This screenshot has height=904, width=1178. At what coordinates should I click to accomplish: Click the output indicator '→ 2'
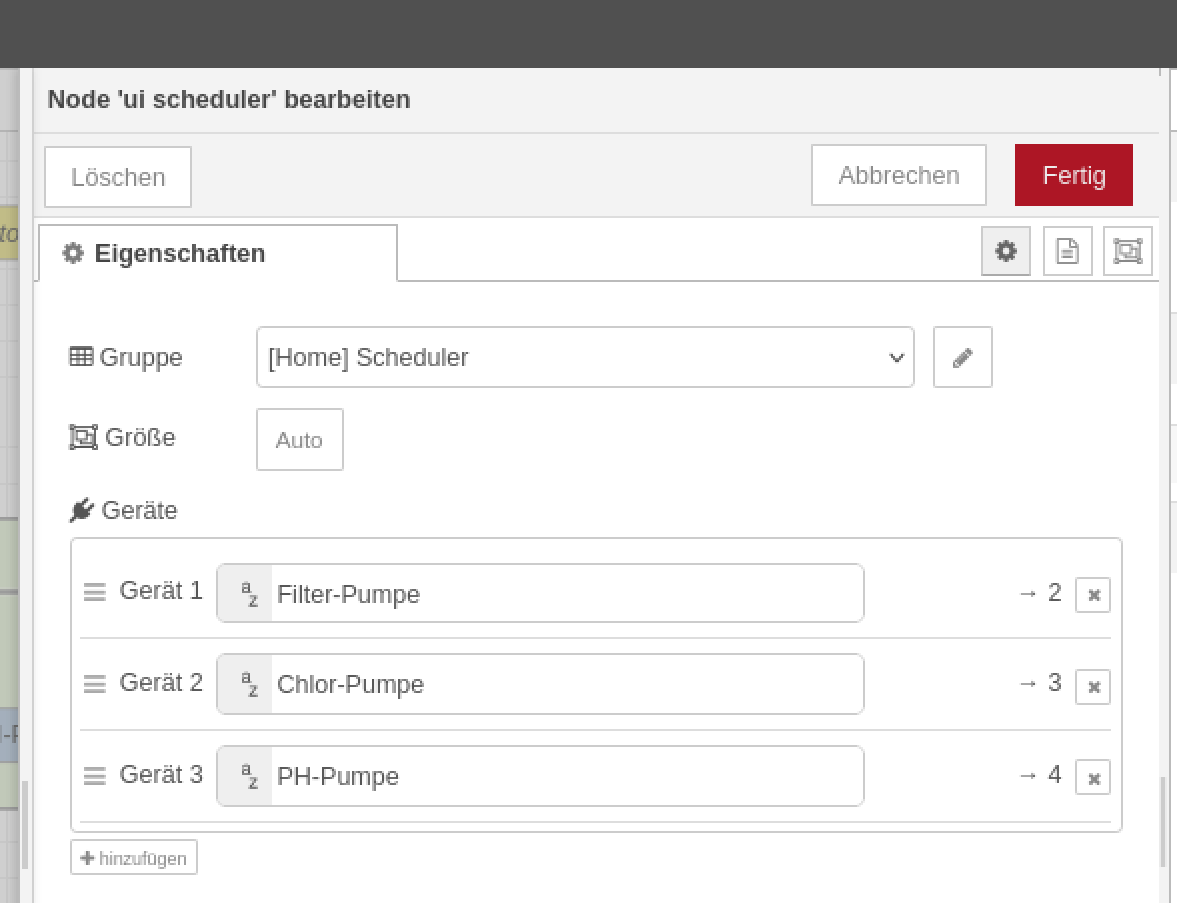point(1041,593)
